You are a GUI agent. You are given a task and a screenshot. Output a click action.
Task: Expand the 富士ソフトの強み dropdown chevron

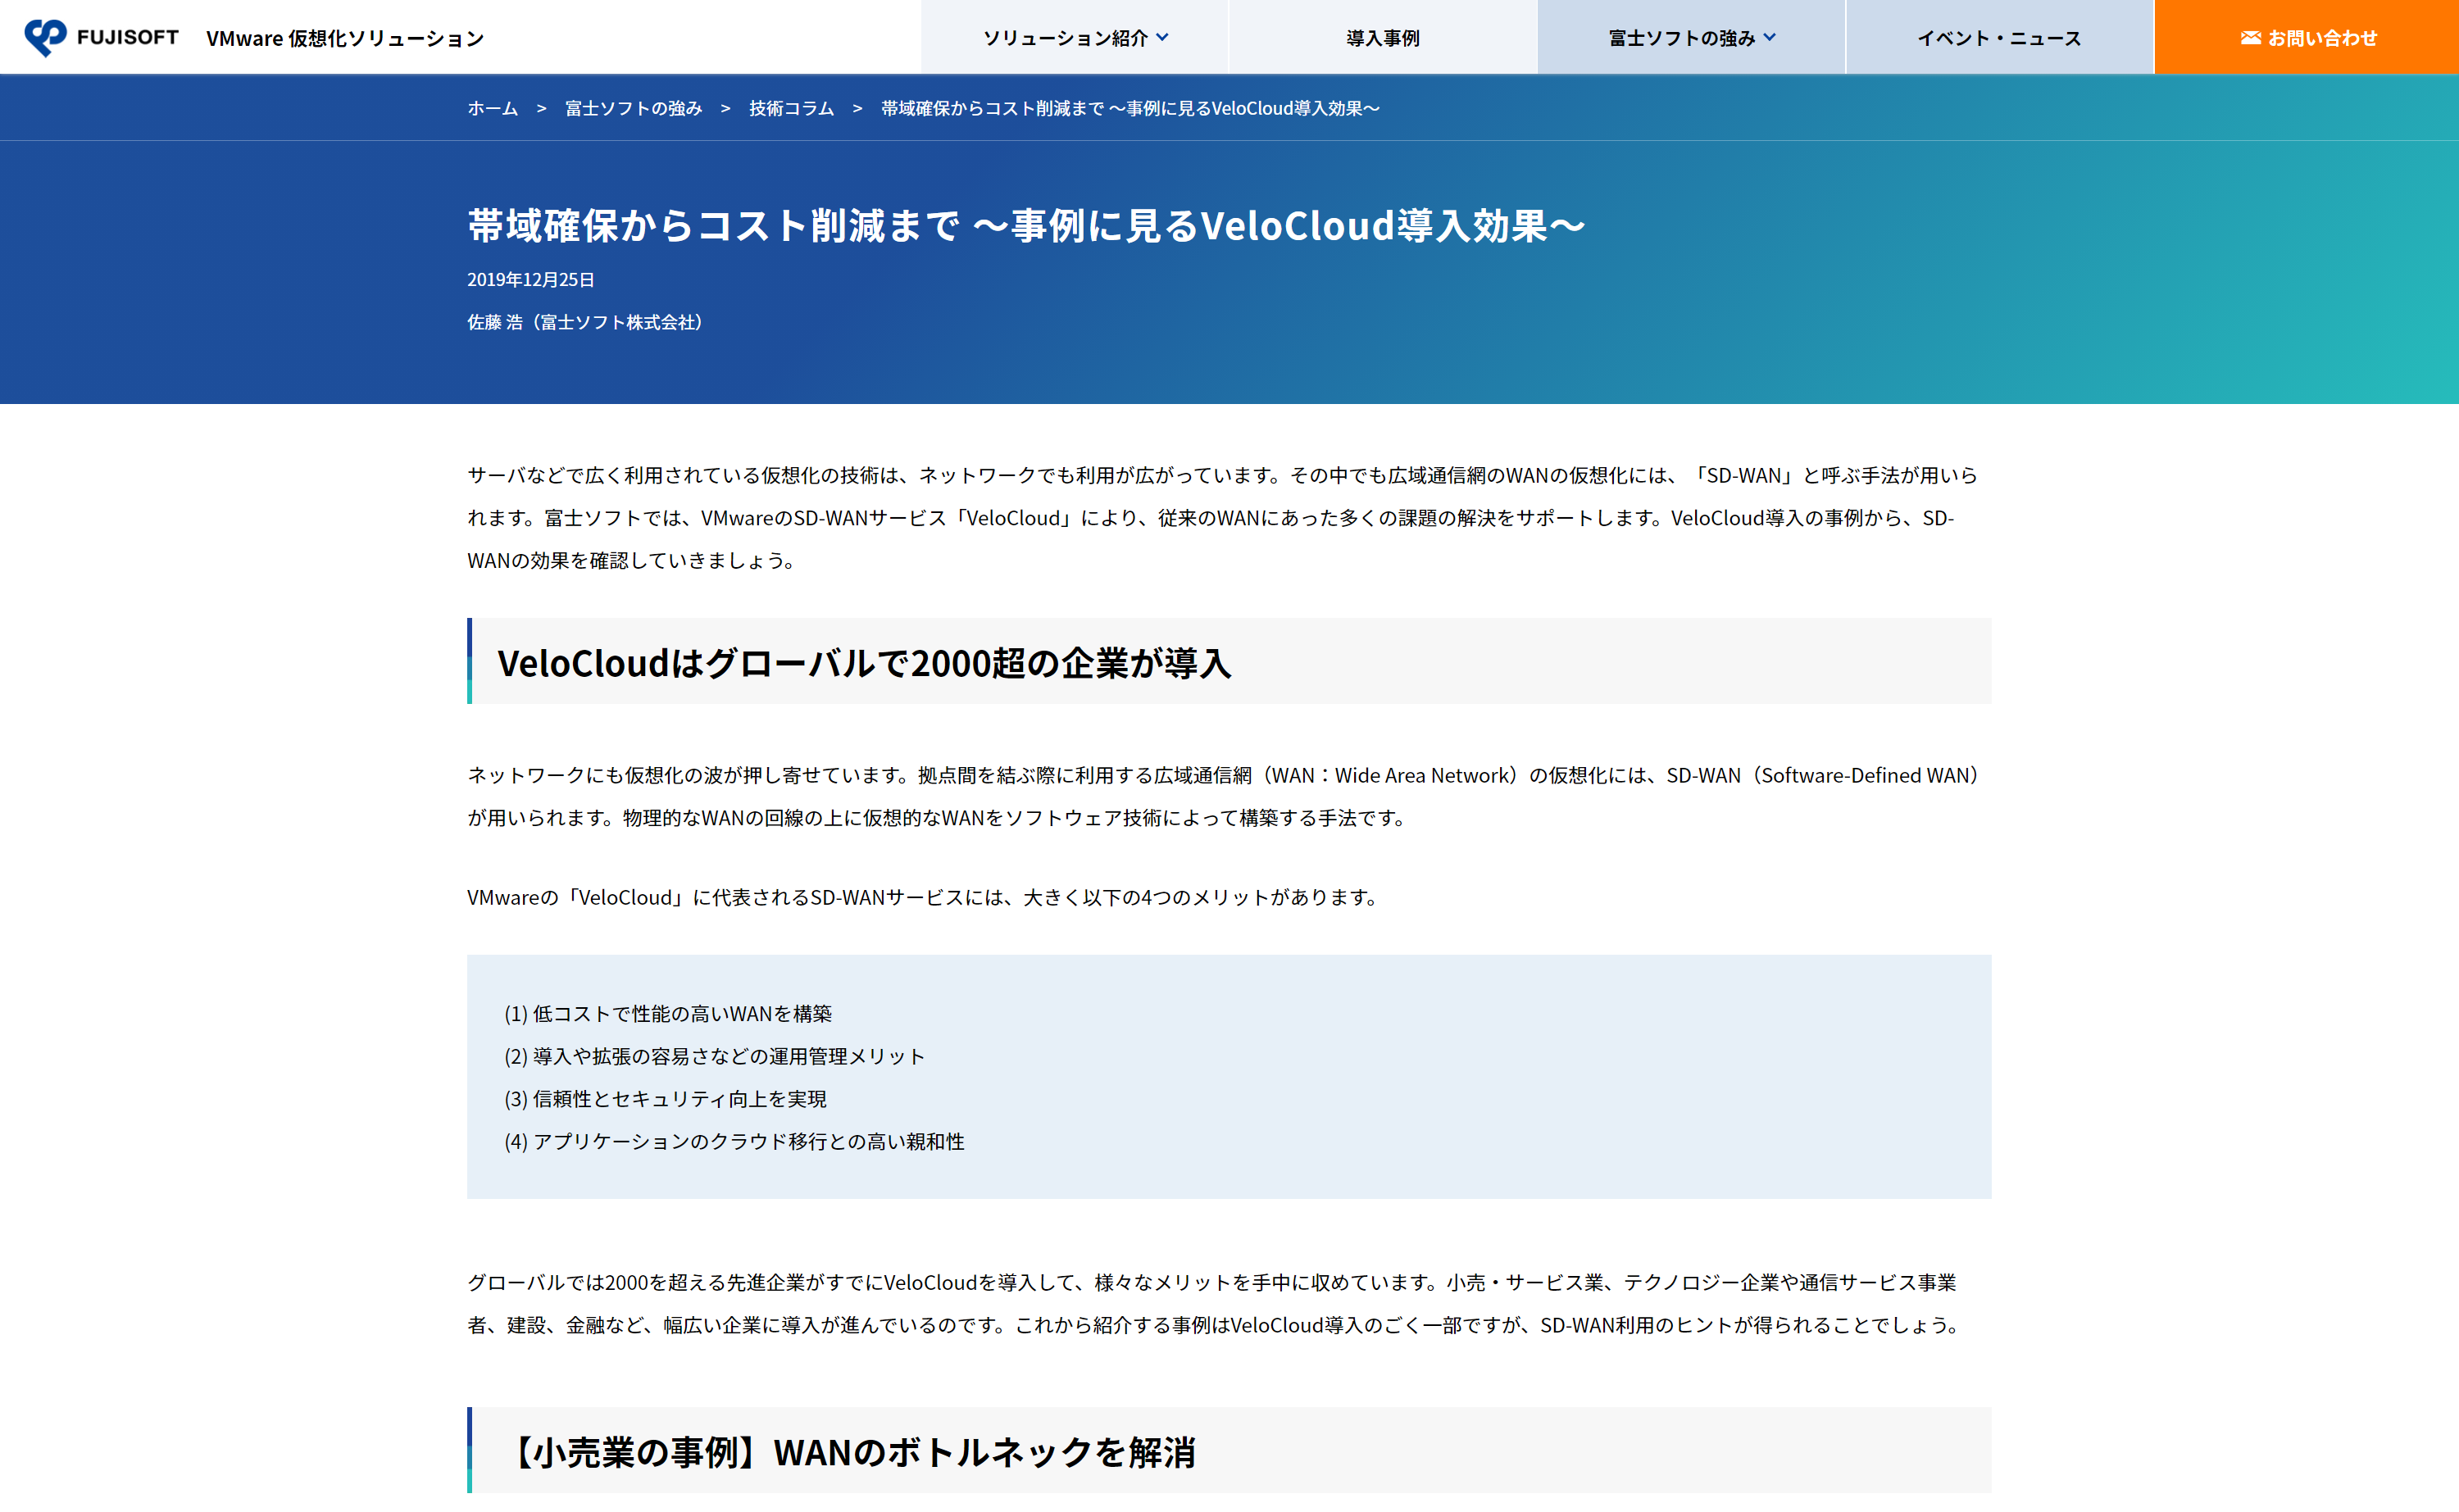(1770, 37)
